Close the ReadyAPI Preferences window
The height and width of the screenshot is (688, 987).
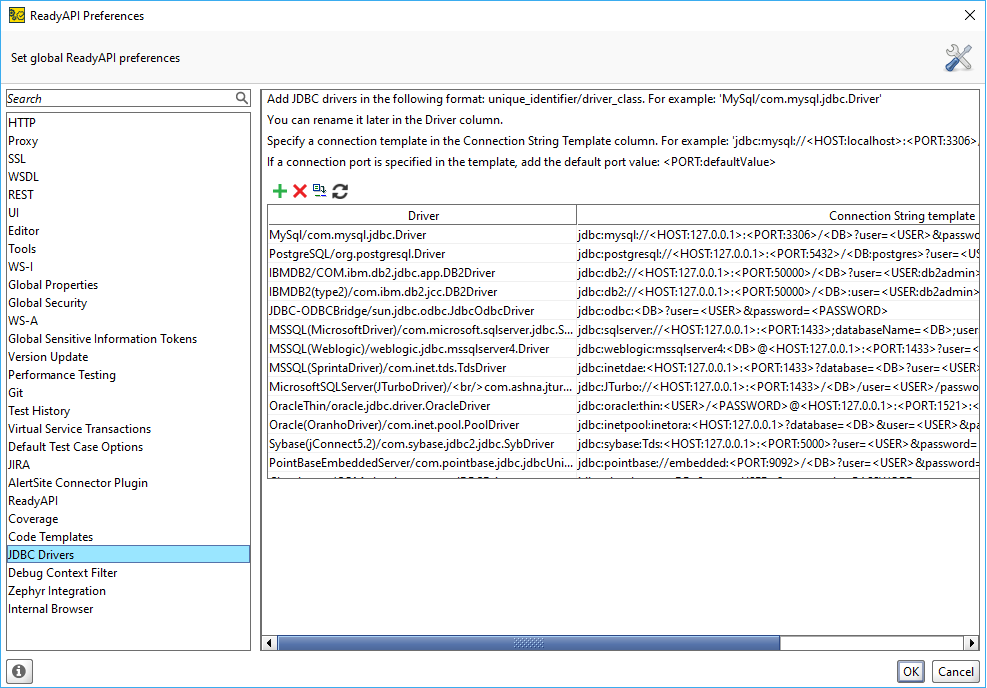970,15
